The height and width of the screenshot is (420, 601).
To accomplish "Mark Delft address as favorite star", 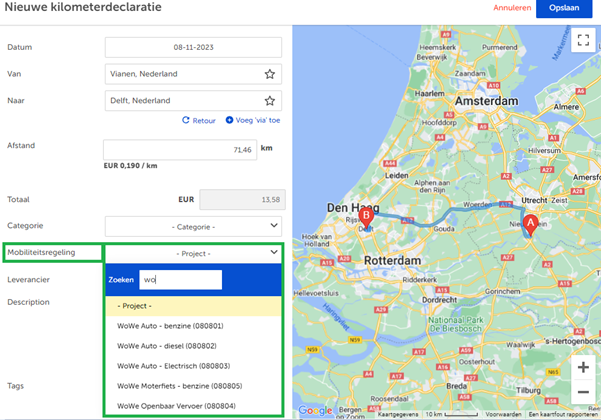I will pos(270,101).
